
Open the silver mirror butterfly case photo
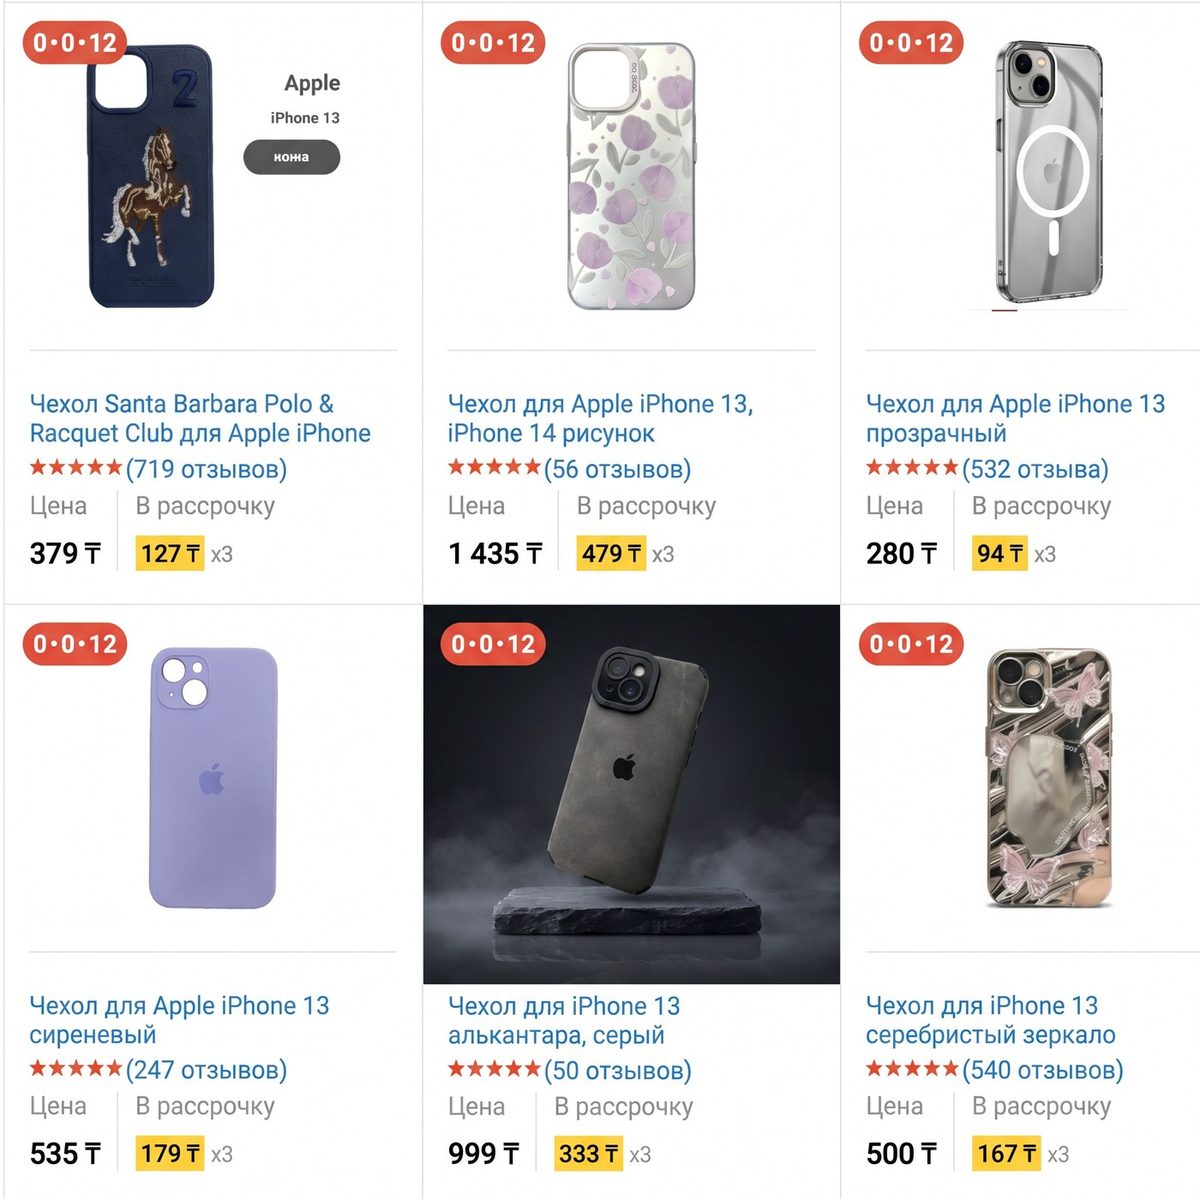point(1049,778)
